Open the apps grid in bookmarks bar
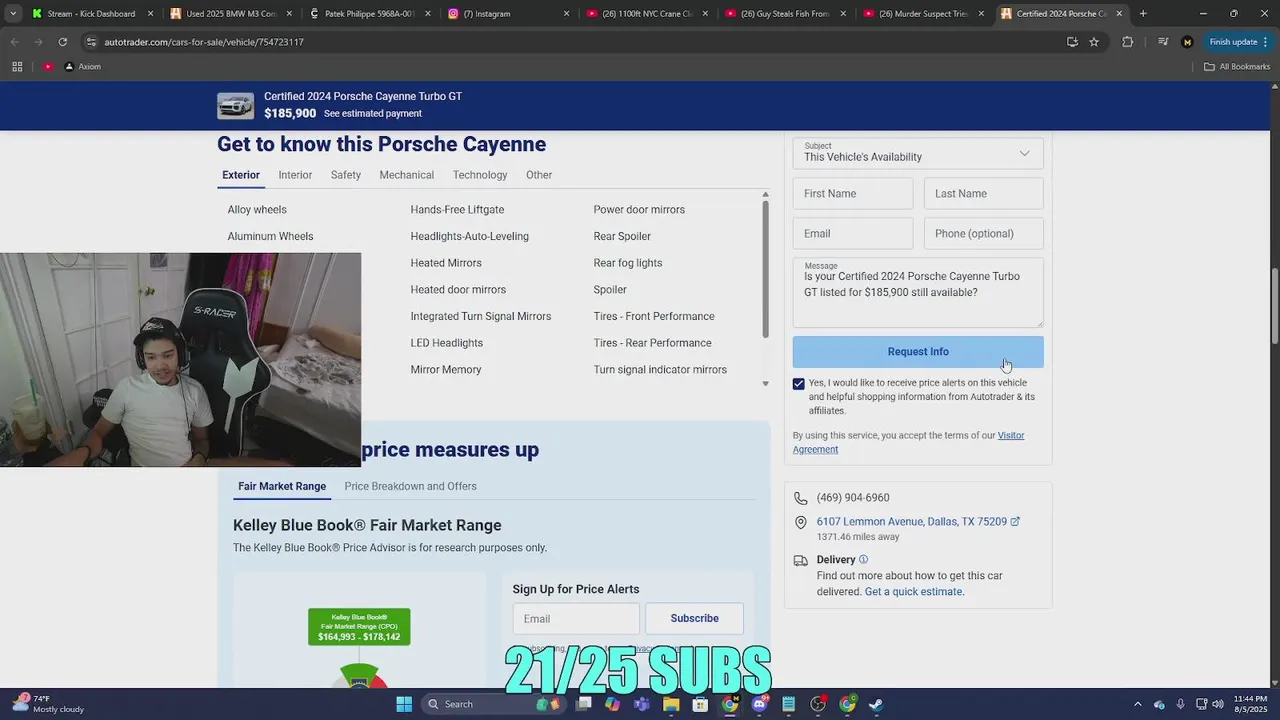Image resolution: width=1280 pixels, height=720 pixels. point(17,67)
